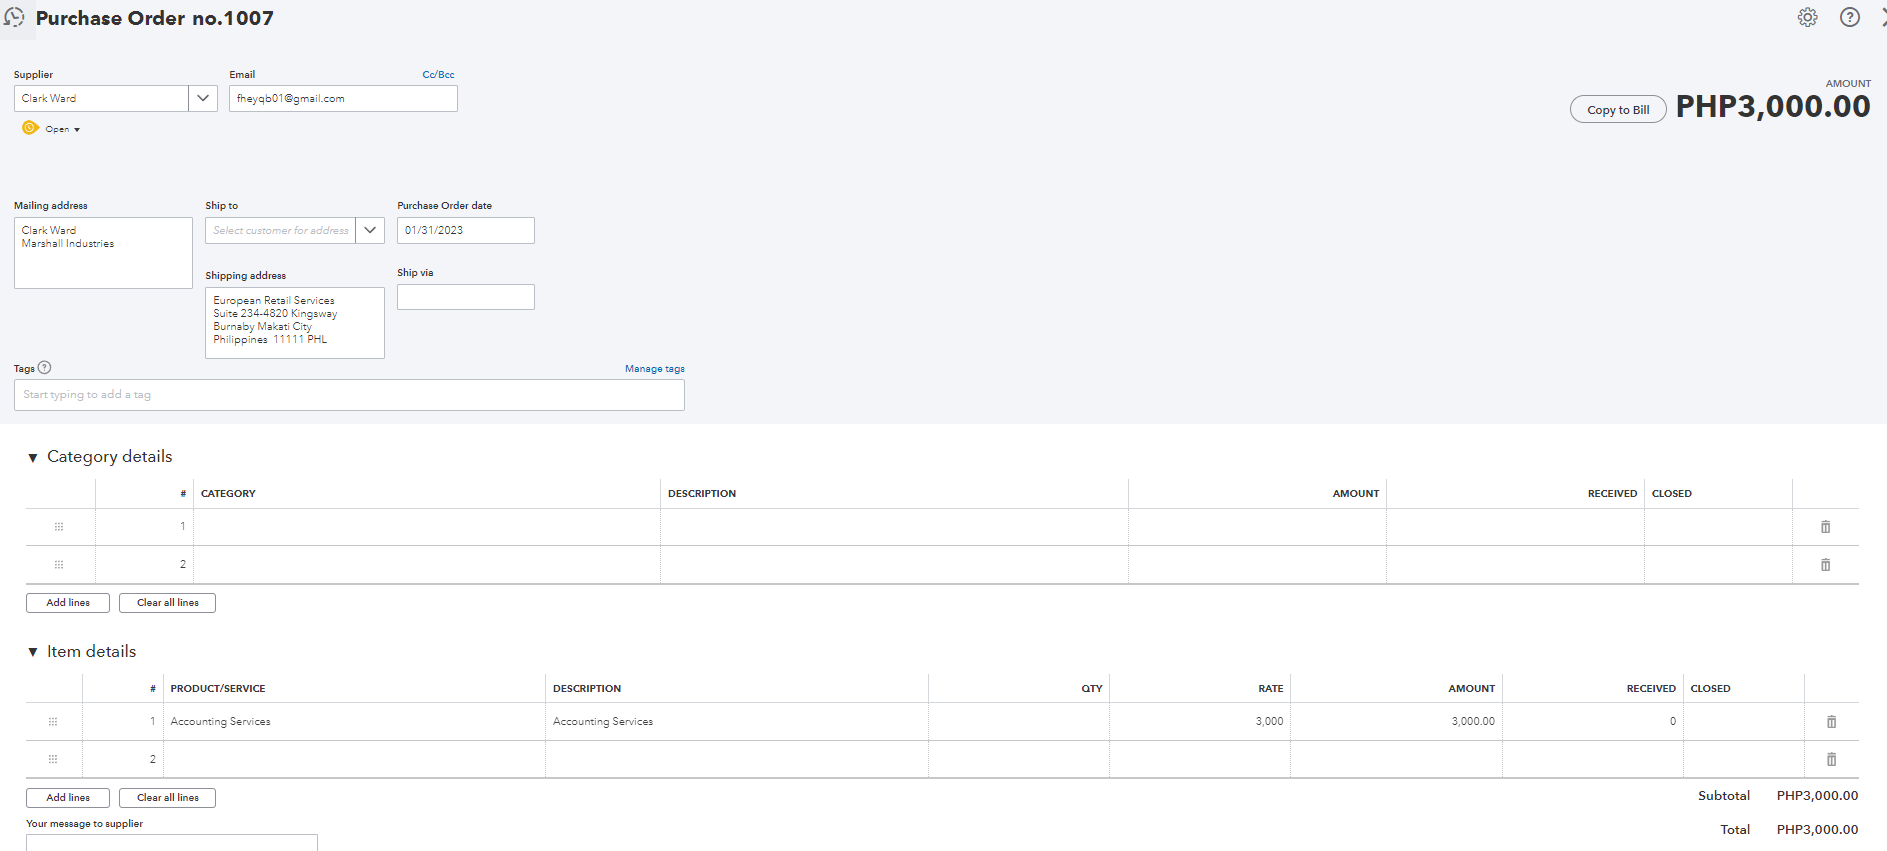Click the Email input field
The height and width of the screenshot is (851, 1887).
point(343,98)
